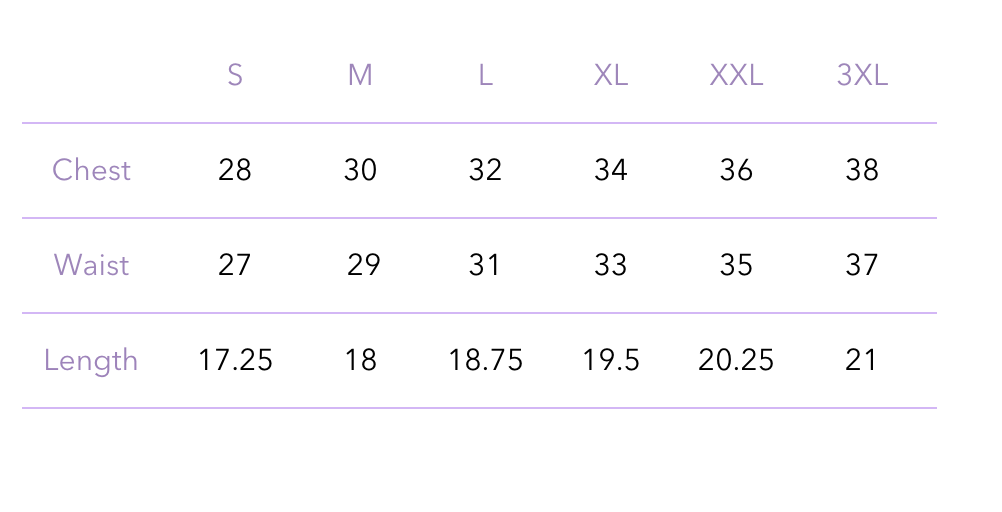Click the Length row label
The image size is (1002, 512).
[x=91, y=360]
